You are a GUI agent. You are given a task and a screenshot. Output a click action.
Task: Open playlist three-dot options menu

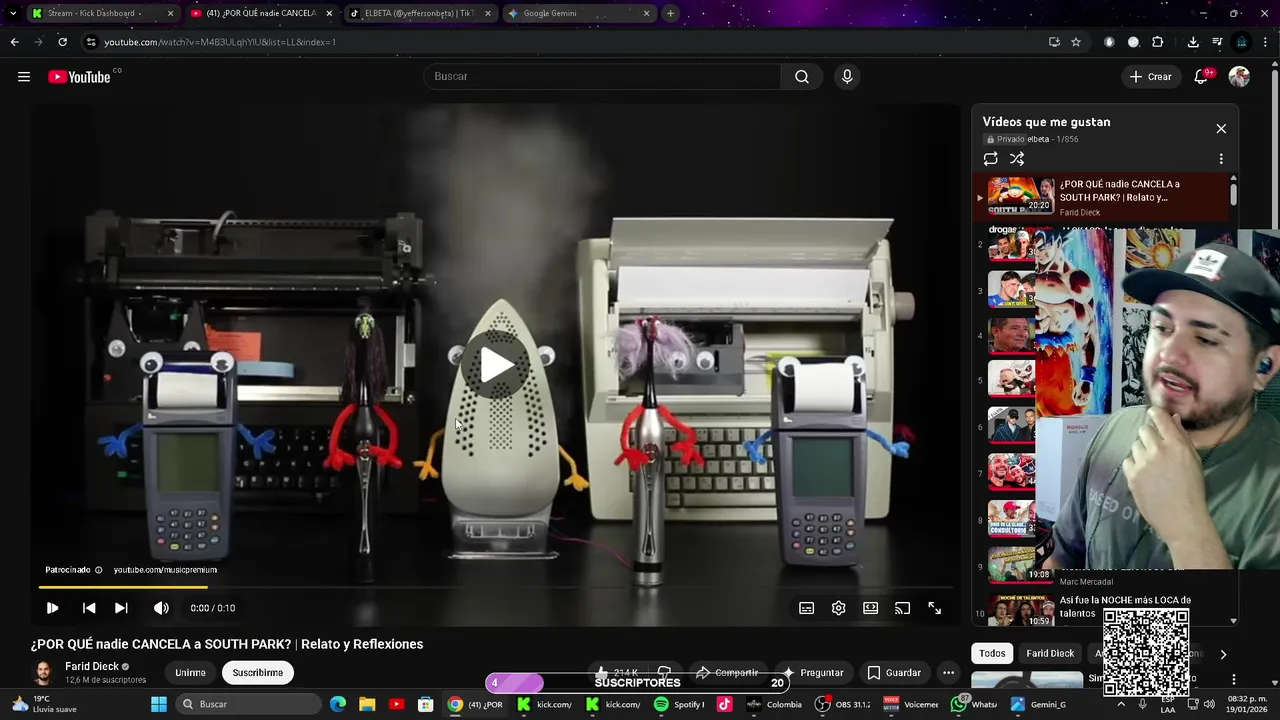[1221, 159]
